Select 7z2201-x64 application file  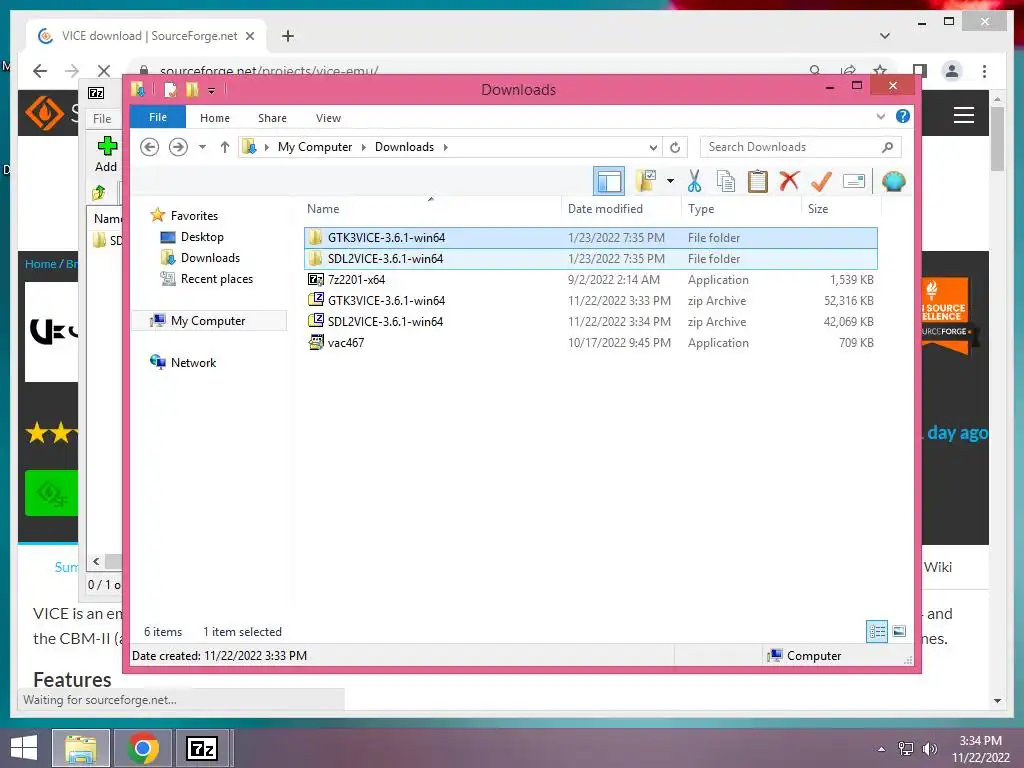click(591, 280)
